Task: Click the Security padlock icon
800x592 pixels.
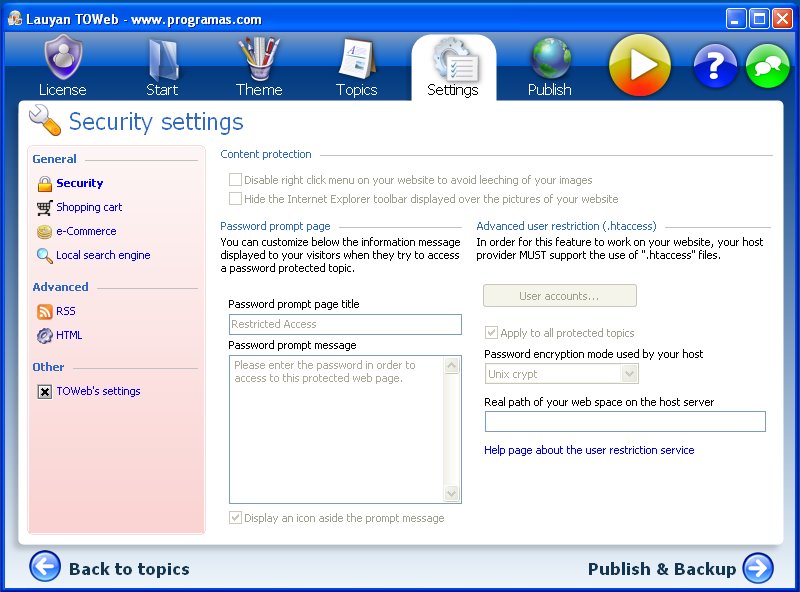Action: 45,184
